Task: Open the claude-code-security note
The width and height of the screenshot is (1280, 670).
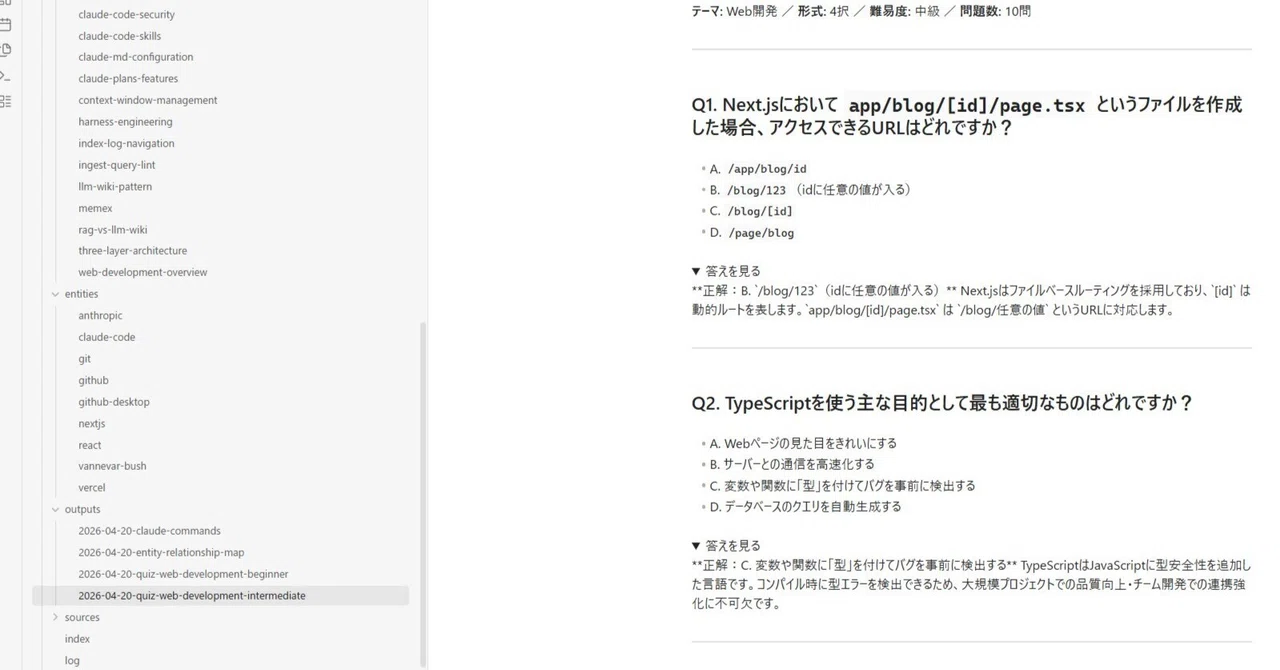Action: (127, 15)
